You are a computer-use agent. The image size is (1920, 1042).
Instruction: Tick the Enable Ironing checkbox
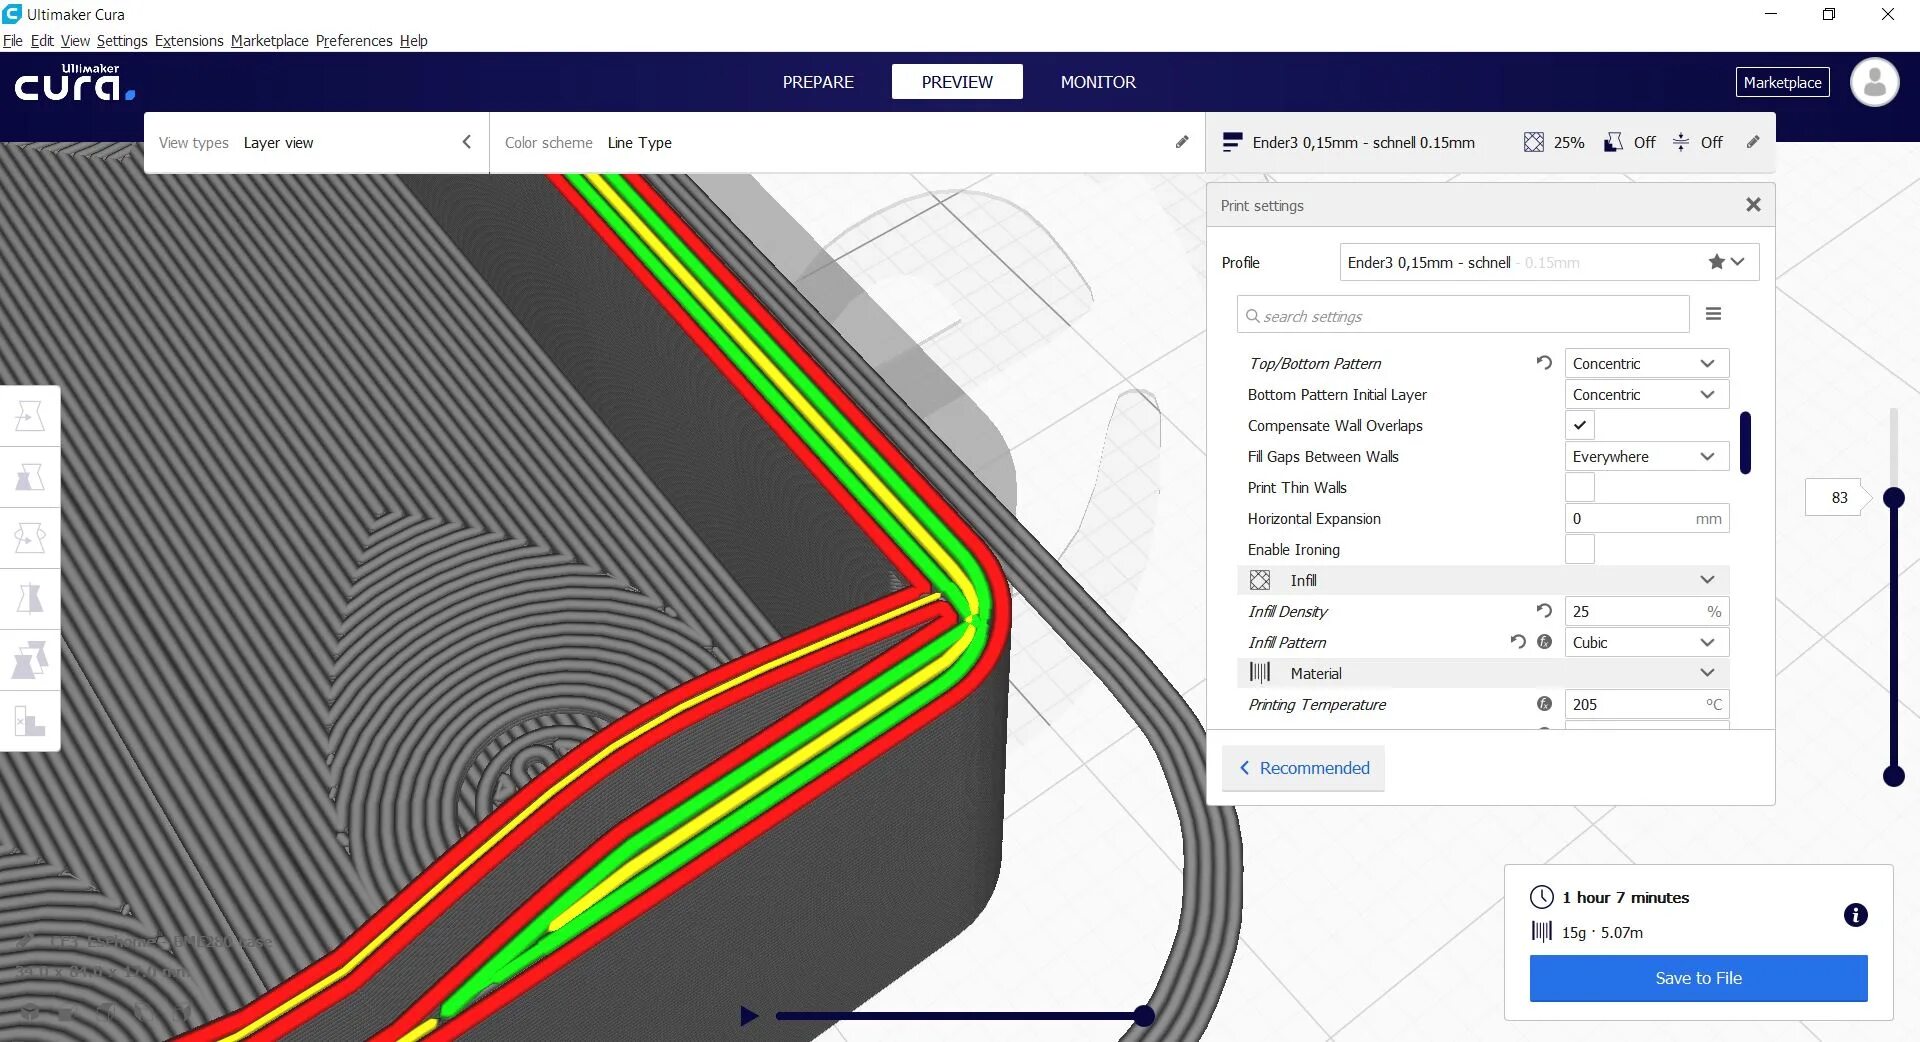1580,549
